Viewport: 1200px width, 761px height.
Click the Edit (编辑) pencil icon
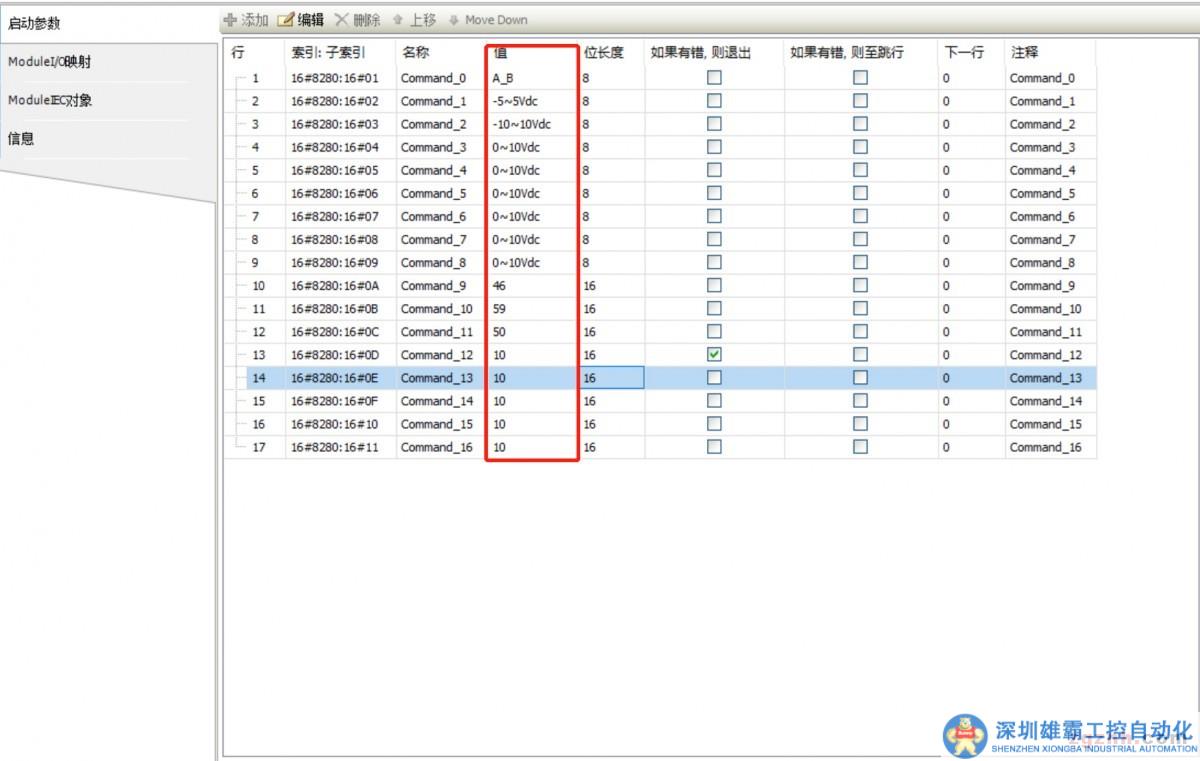coord(286,20)
